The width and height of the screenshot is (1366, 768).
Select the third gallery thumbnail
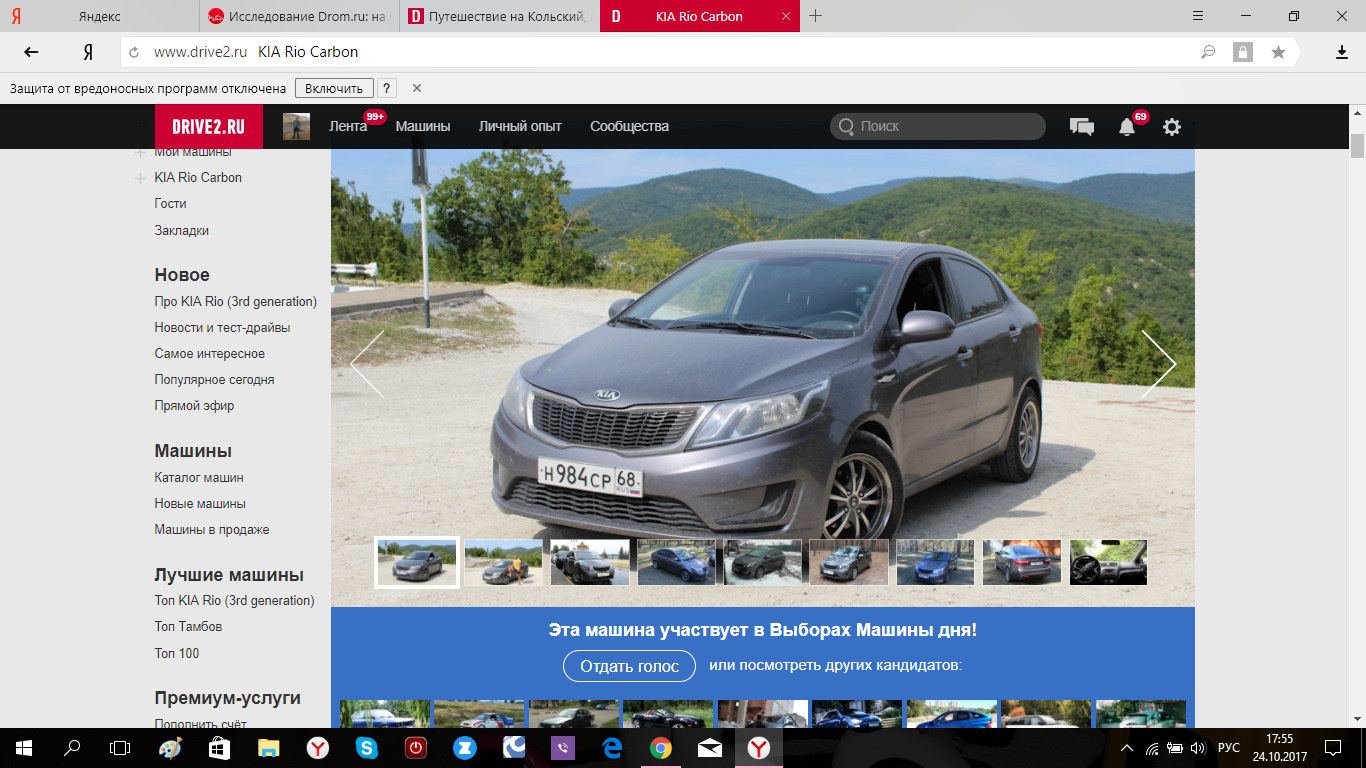(590, 562)
